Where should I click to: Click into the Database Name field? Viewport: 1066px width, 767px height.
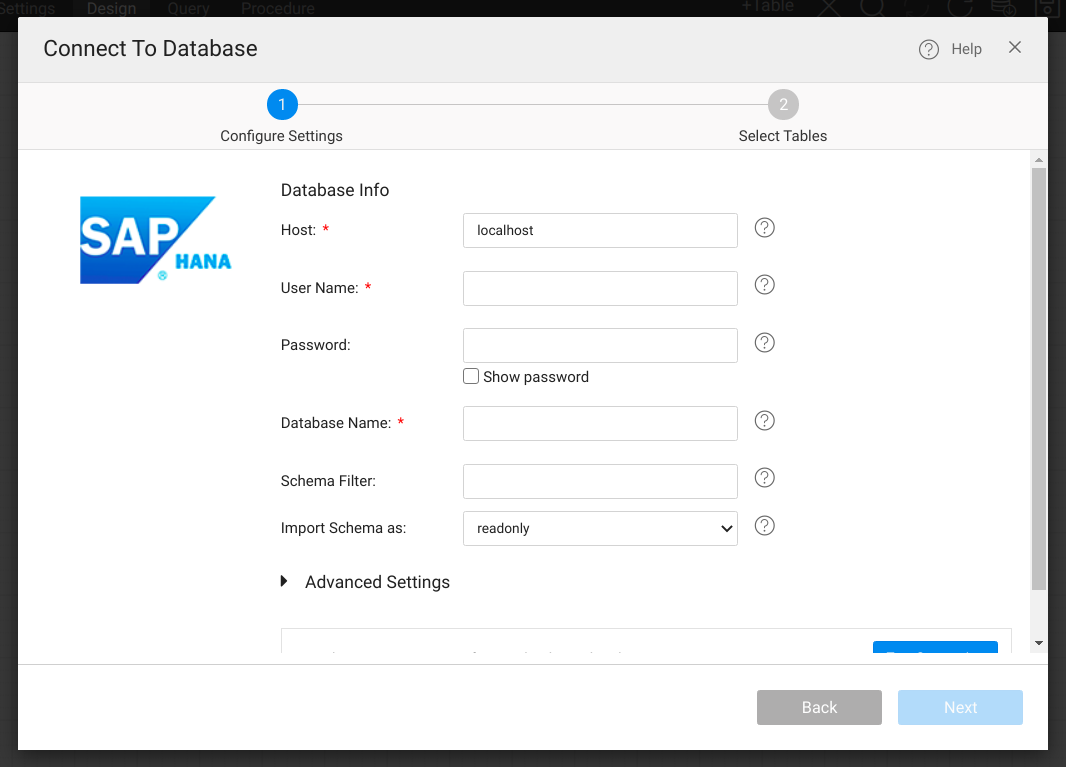600,423
